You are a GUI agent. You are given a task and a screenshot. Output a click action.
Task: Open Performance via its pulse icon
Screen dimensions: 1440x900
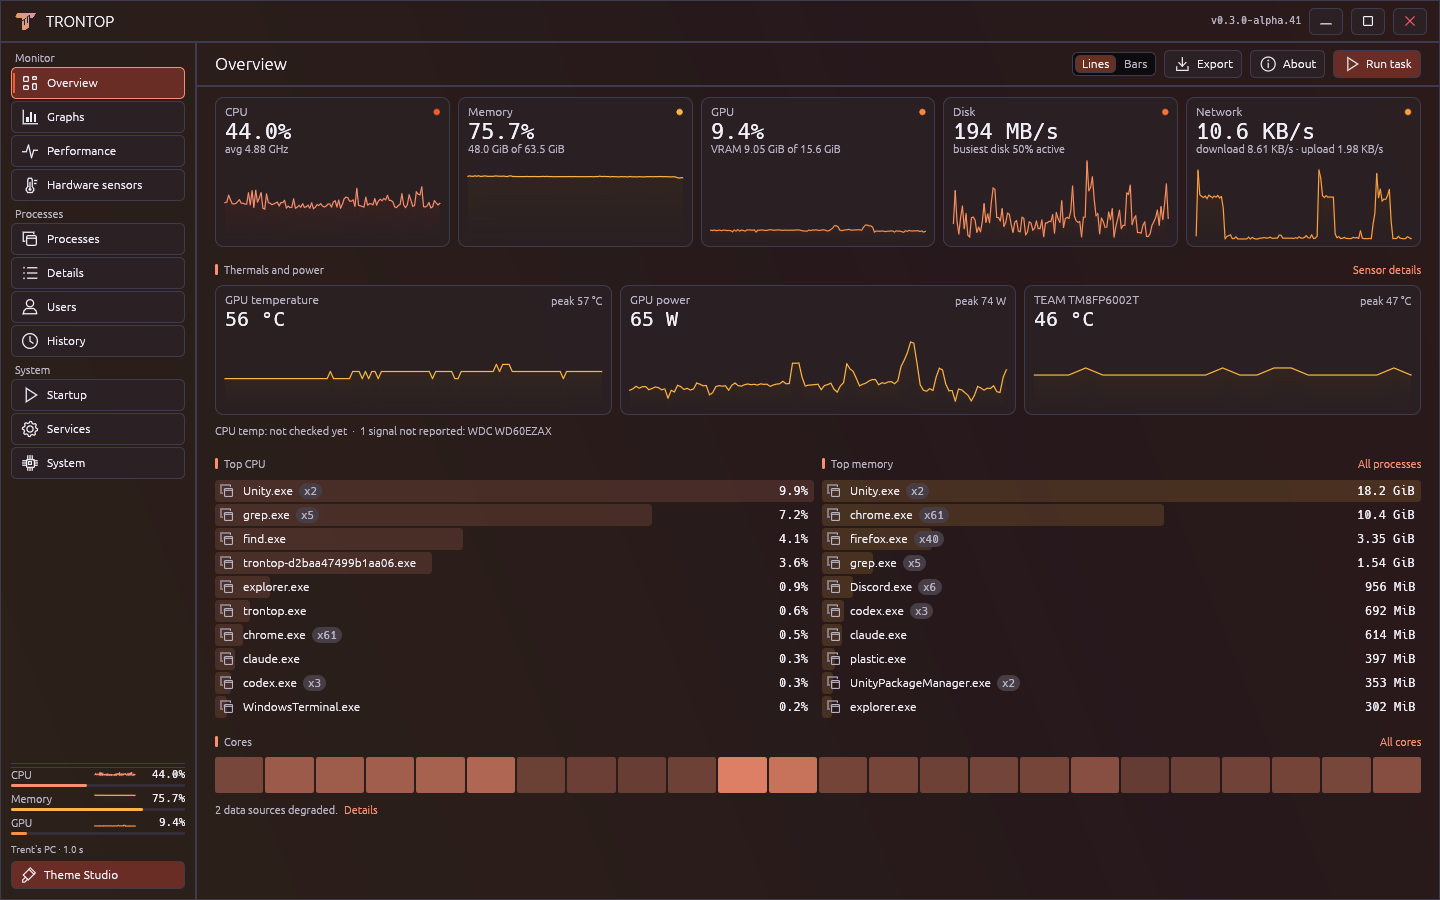30,151
